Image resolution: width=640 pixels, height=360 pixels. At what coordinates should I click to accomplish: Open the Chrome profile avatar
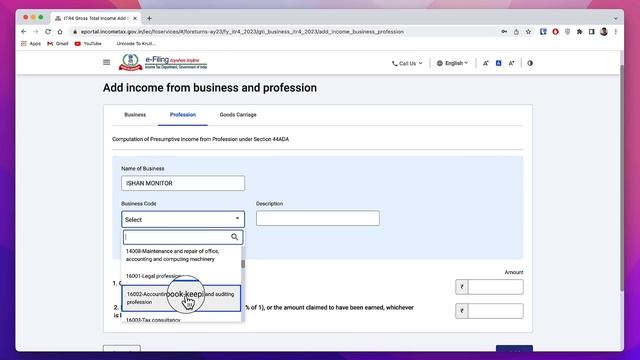(604, 31)
